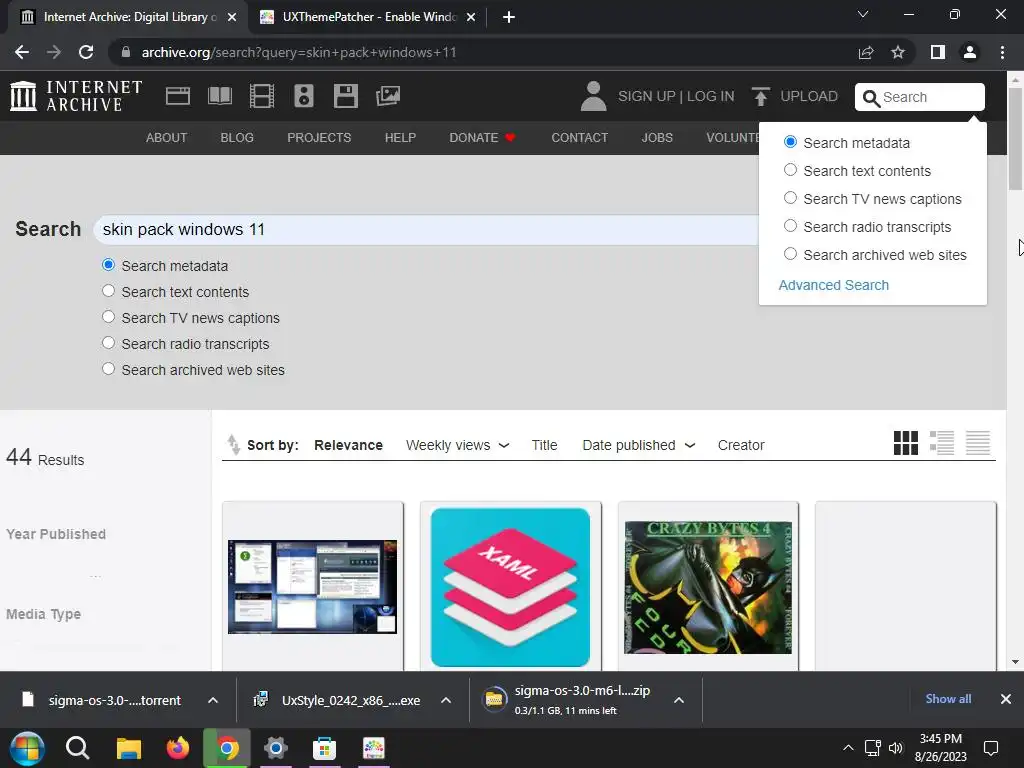This screenshot has width=1024, height=768.
Task: Select main Search metadata radio
Action: [x=108, y=265]
